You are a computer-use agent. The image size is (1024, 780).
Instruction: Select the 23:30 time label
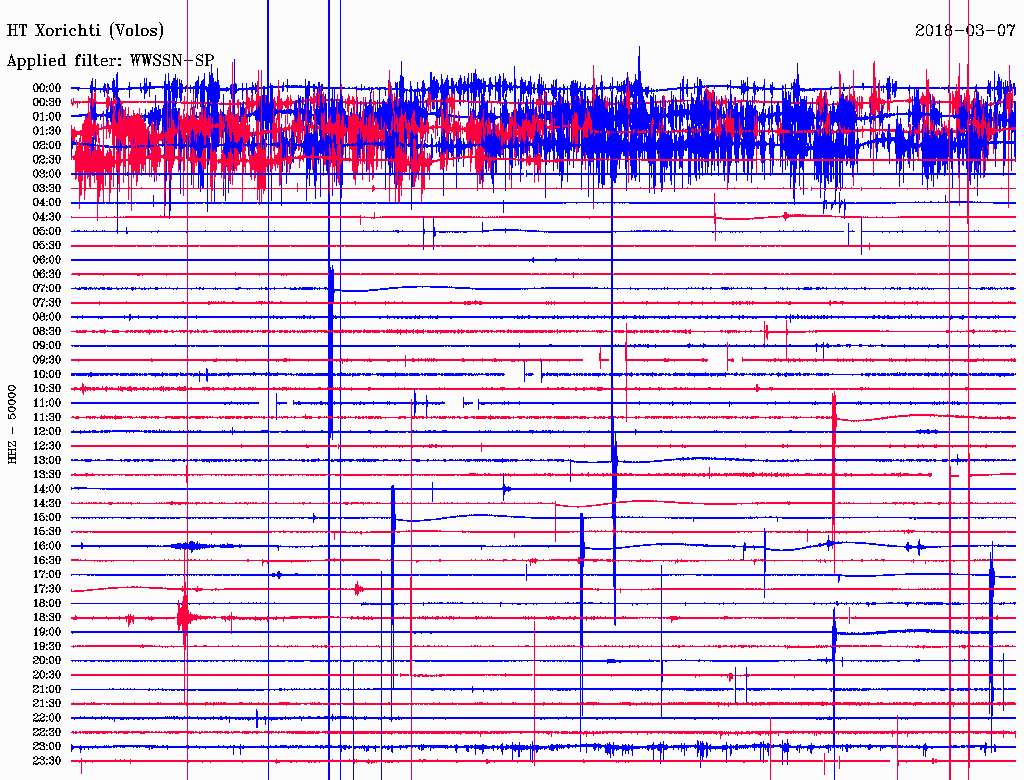tap(47, 761)
